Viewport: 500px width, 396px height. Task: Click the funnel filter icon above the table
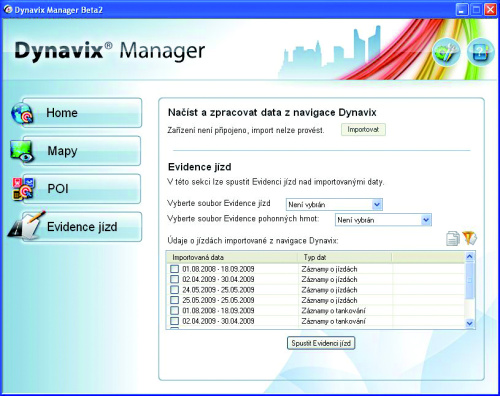click(x=469, y=238)
